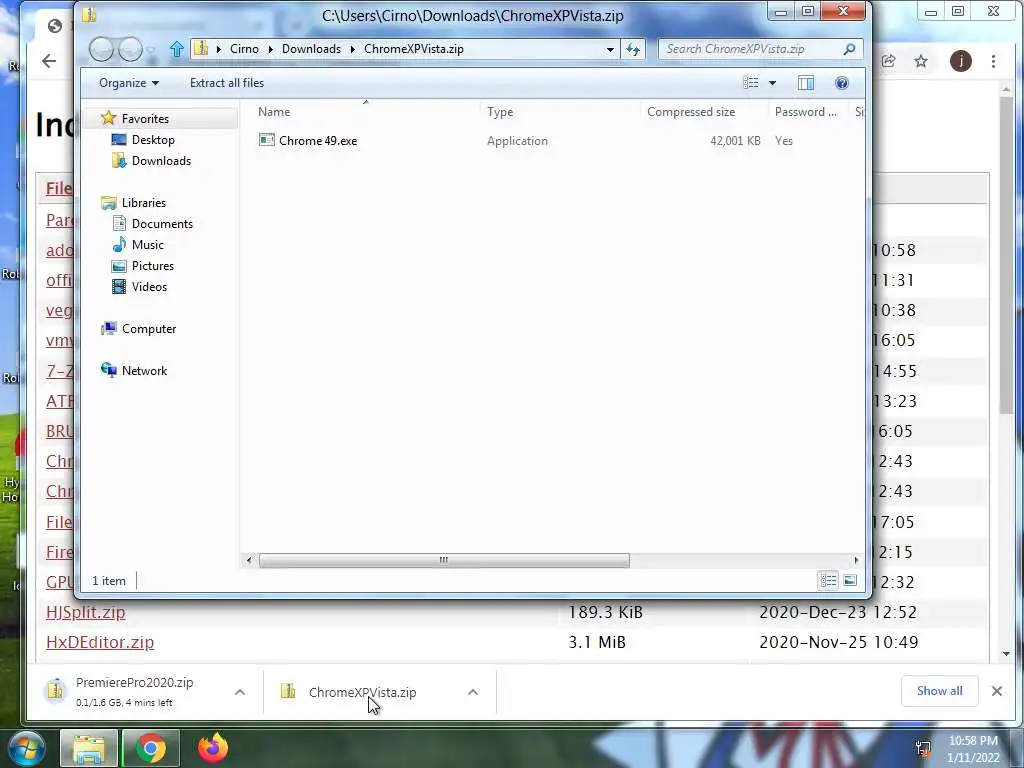1024x768 pixels.
Task: Refresh the ChromeXPVista.zip folder view
Action: tap(633, 49)
